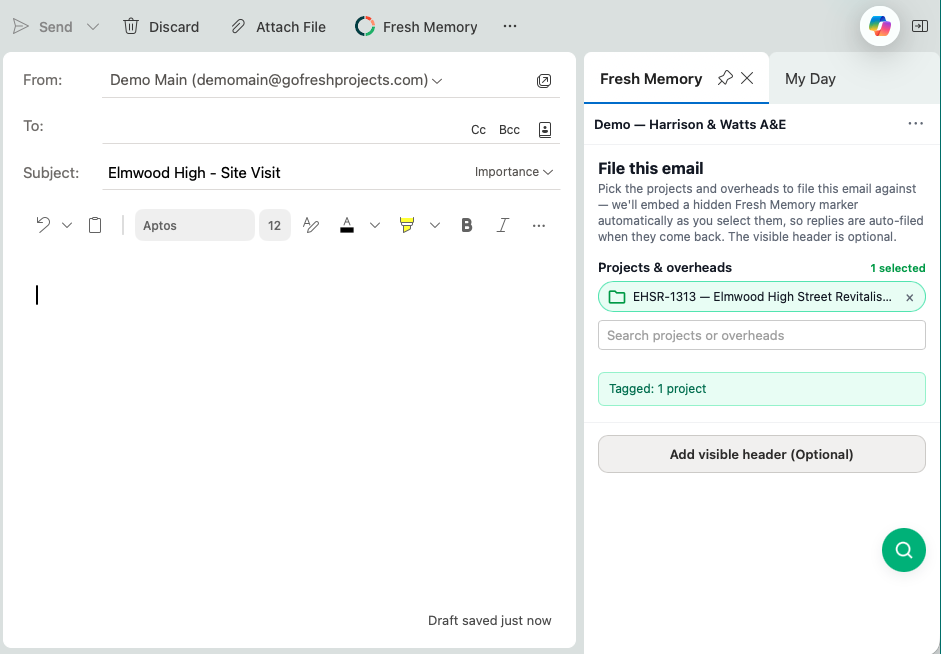Switch to the My Day tab

coord(810,79)
